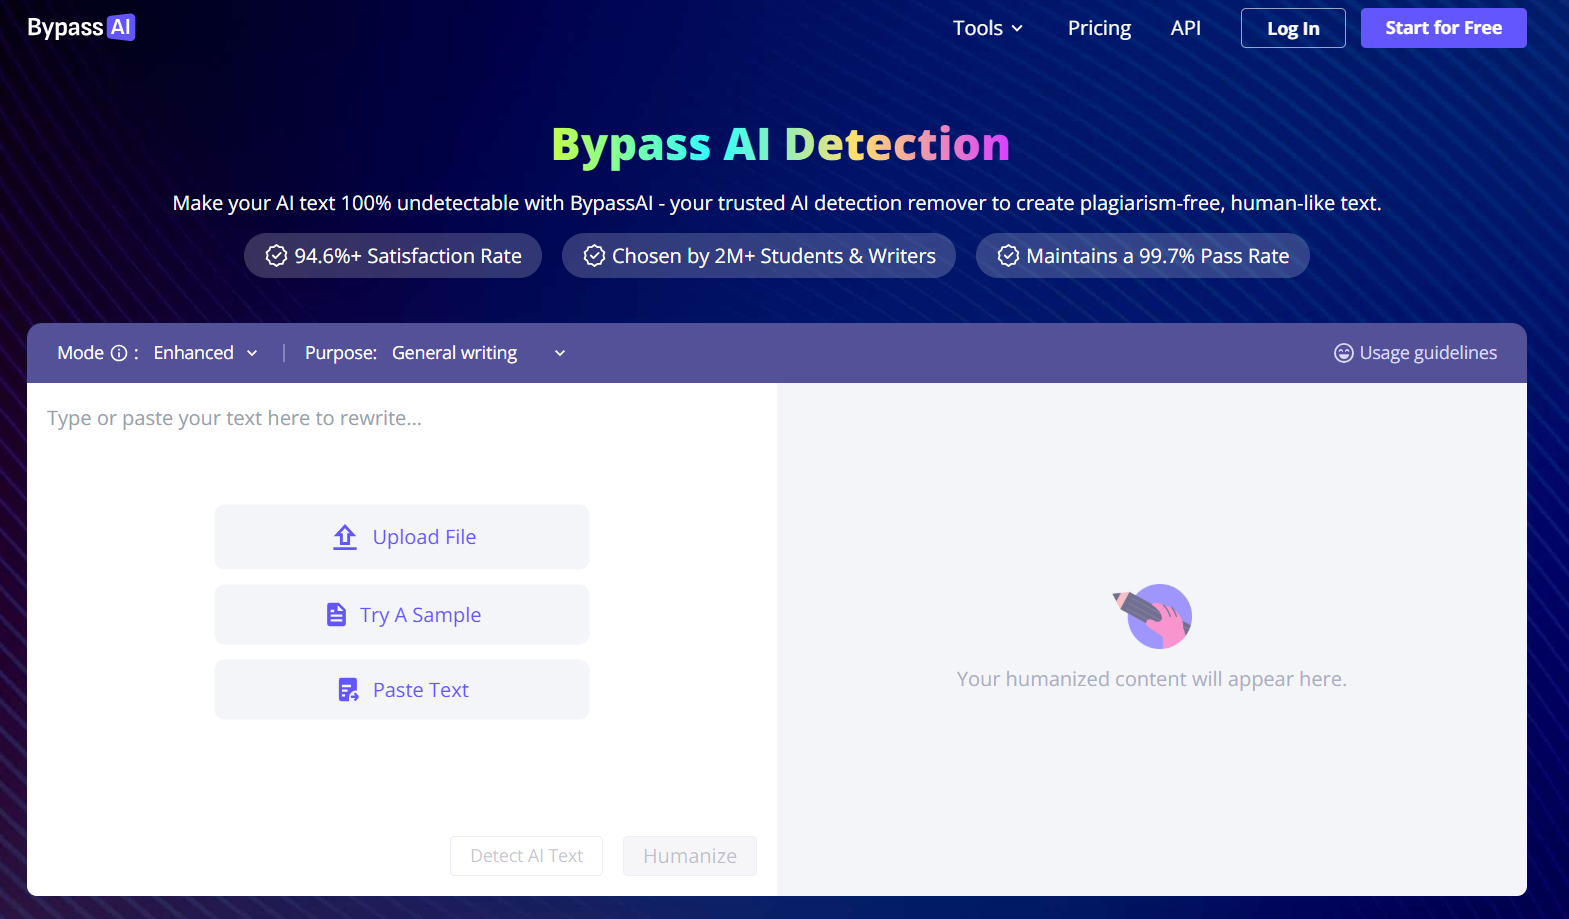Click the 94.6%+ Satisfaction Rate badge
The image size is (1569, 919).
click(x=393, y=256)
